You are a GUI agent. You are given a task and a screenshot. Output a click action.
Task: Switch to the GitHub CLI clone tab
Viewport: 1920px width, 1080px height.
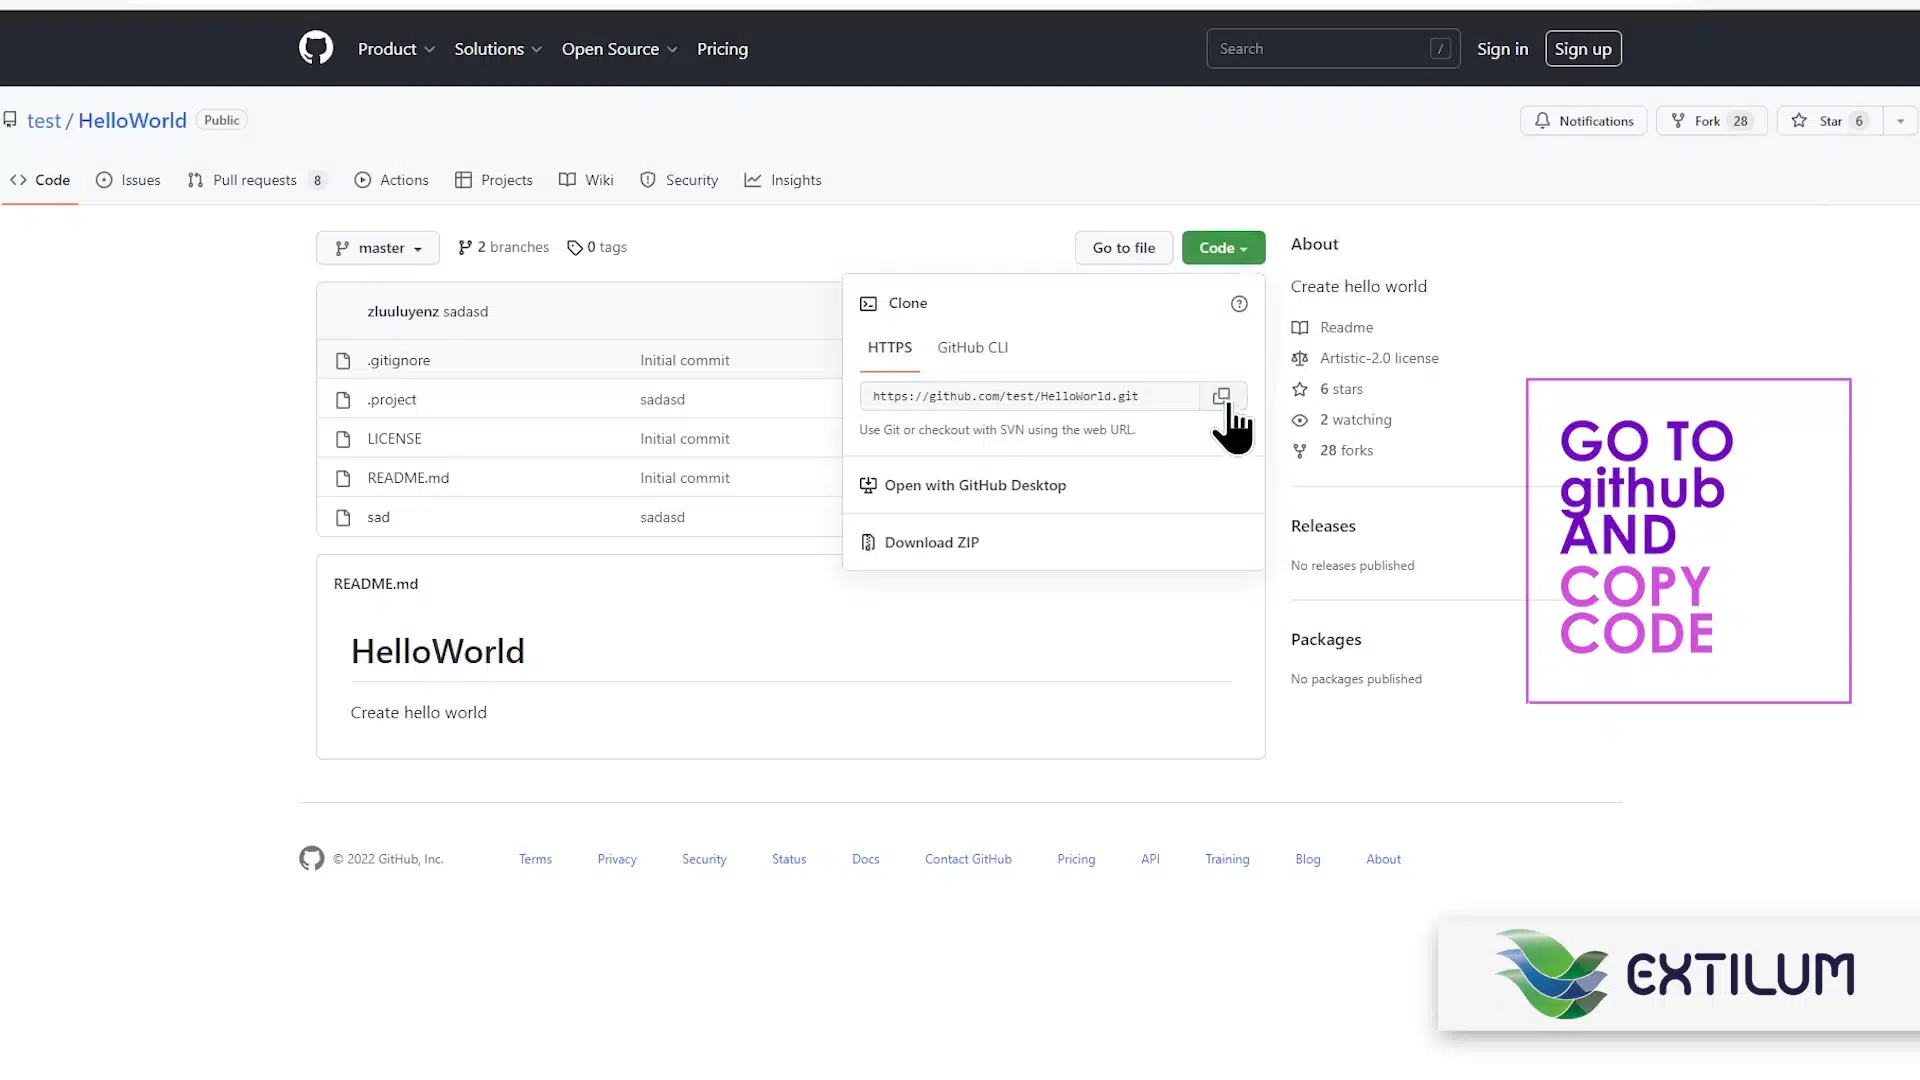coord(972,348)
